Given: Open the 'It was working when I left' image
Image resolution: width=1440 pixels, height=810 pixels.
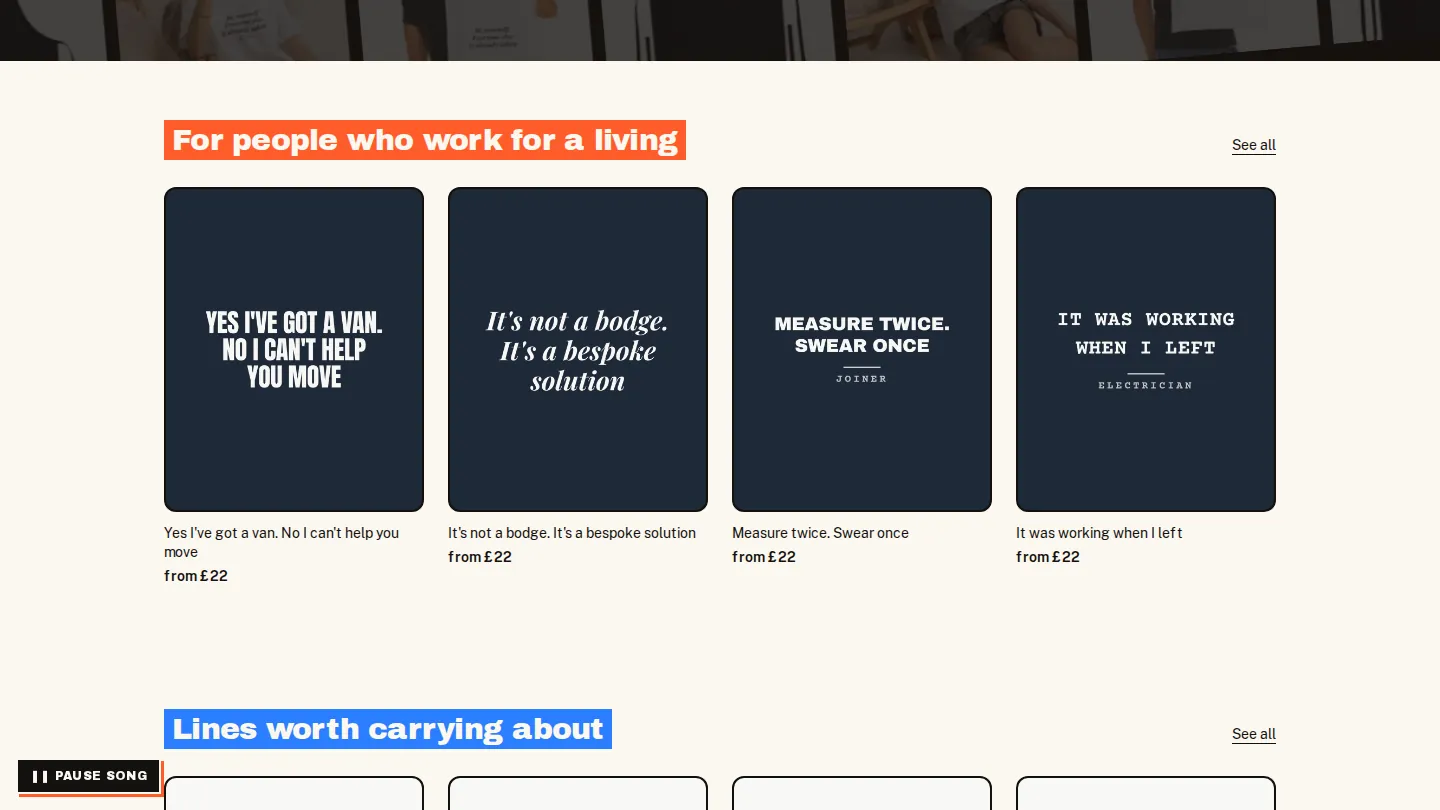Looking at the screenshot, I should pos(1146,349).
